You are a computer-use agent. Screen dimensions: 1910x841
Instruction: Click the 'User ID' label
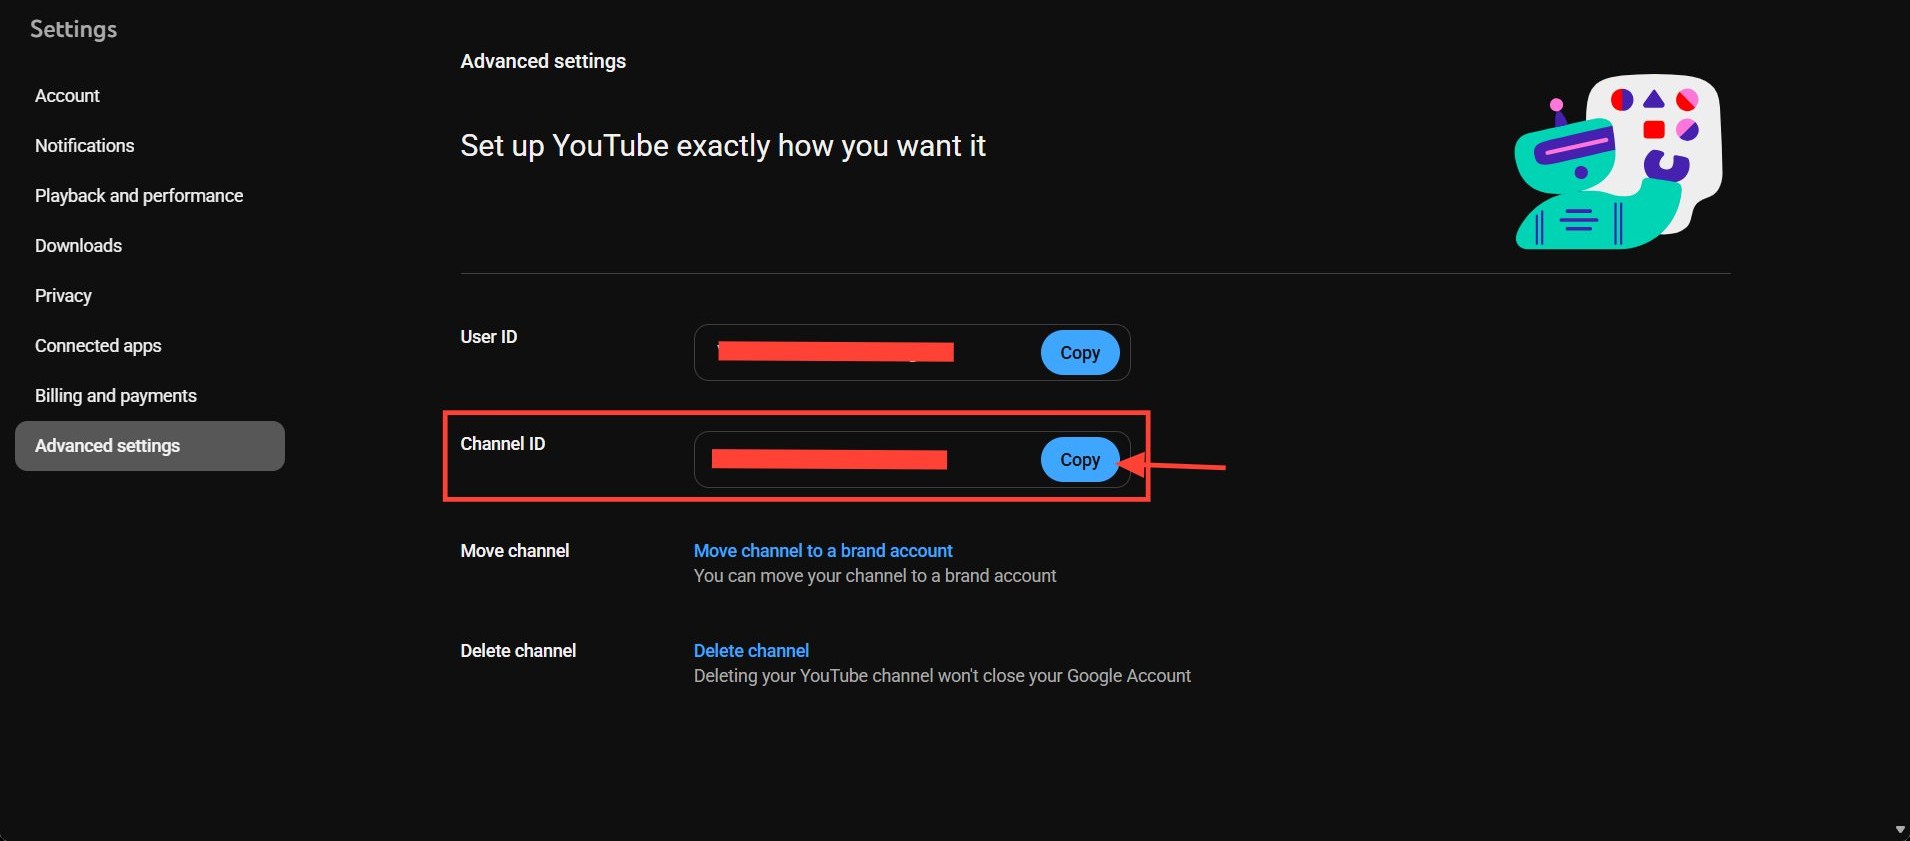coord(489,337)
